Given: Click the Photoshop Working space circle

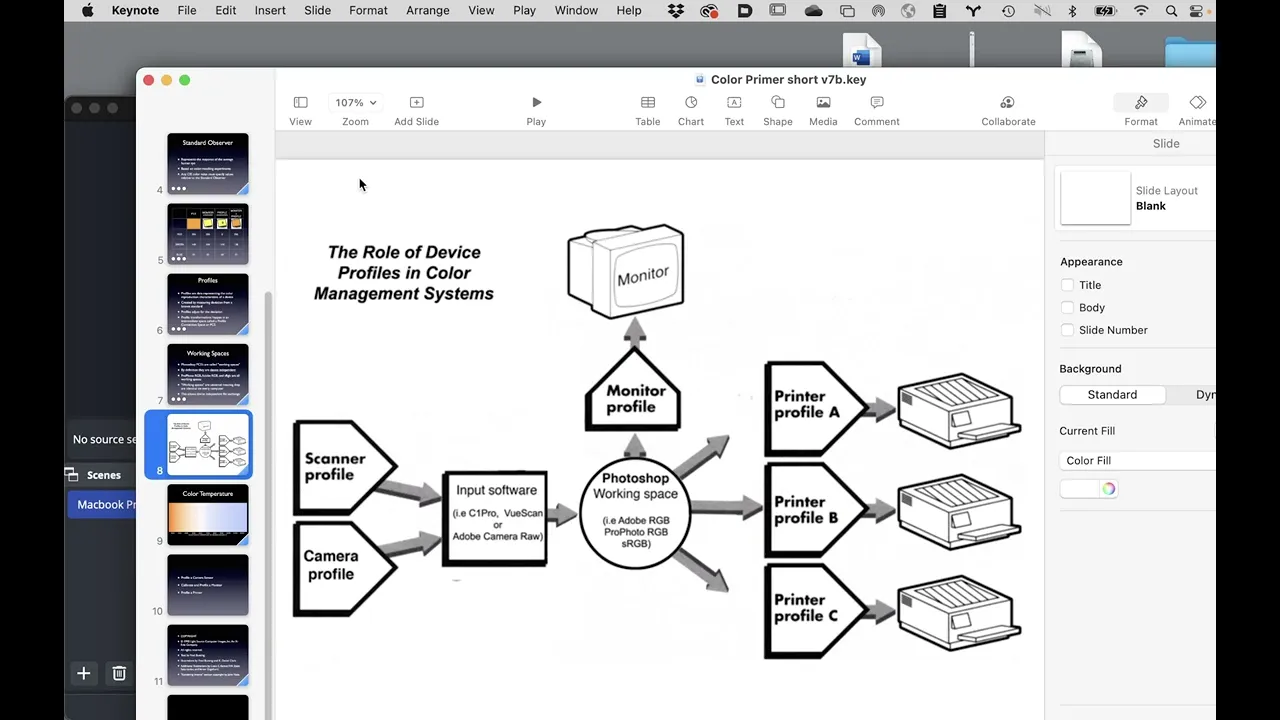Looking at the screenshot, I should click(635, 514).
